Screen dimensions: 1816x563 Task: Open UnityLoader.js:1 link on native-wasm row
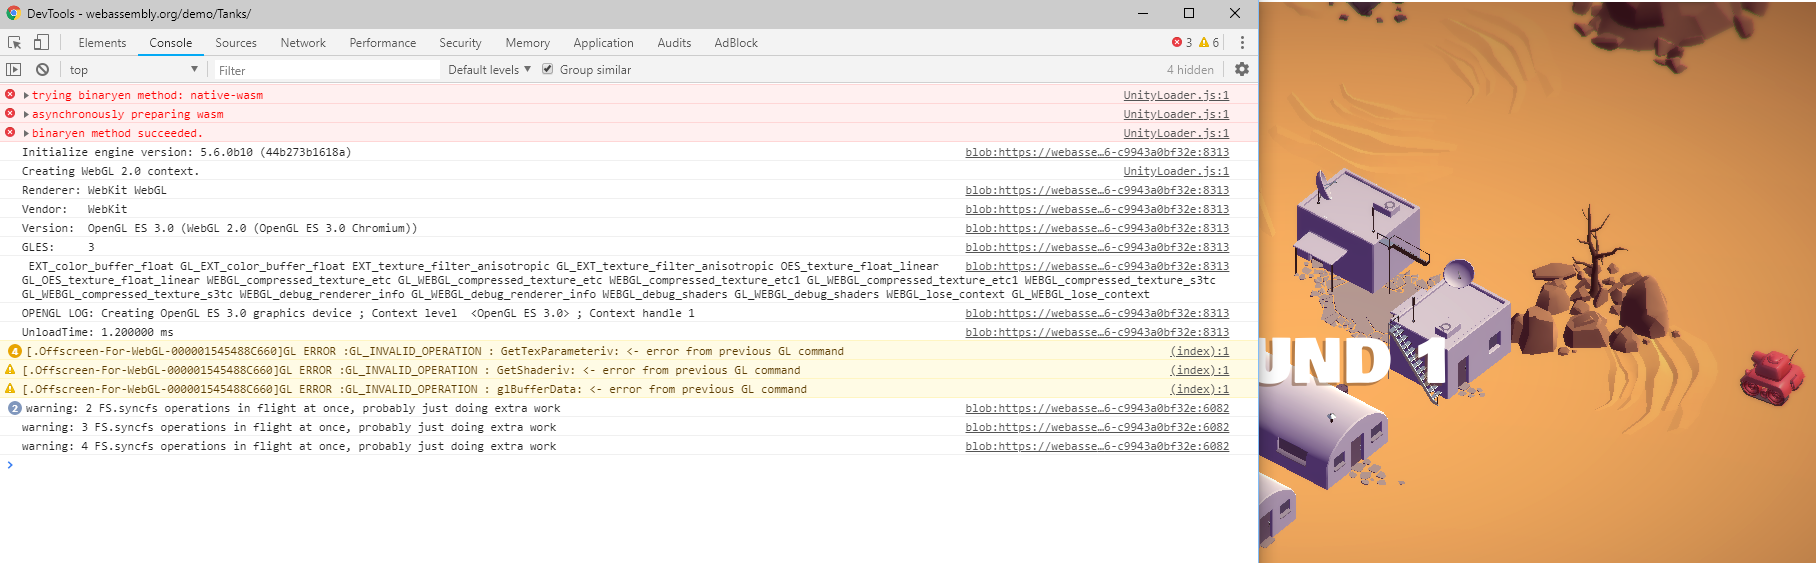coord(1176,95)
